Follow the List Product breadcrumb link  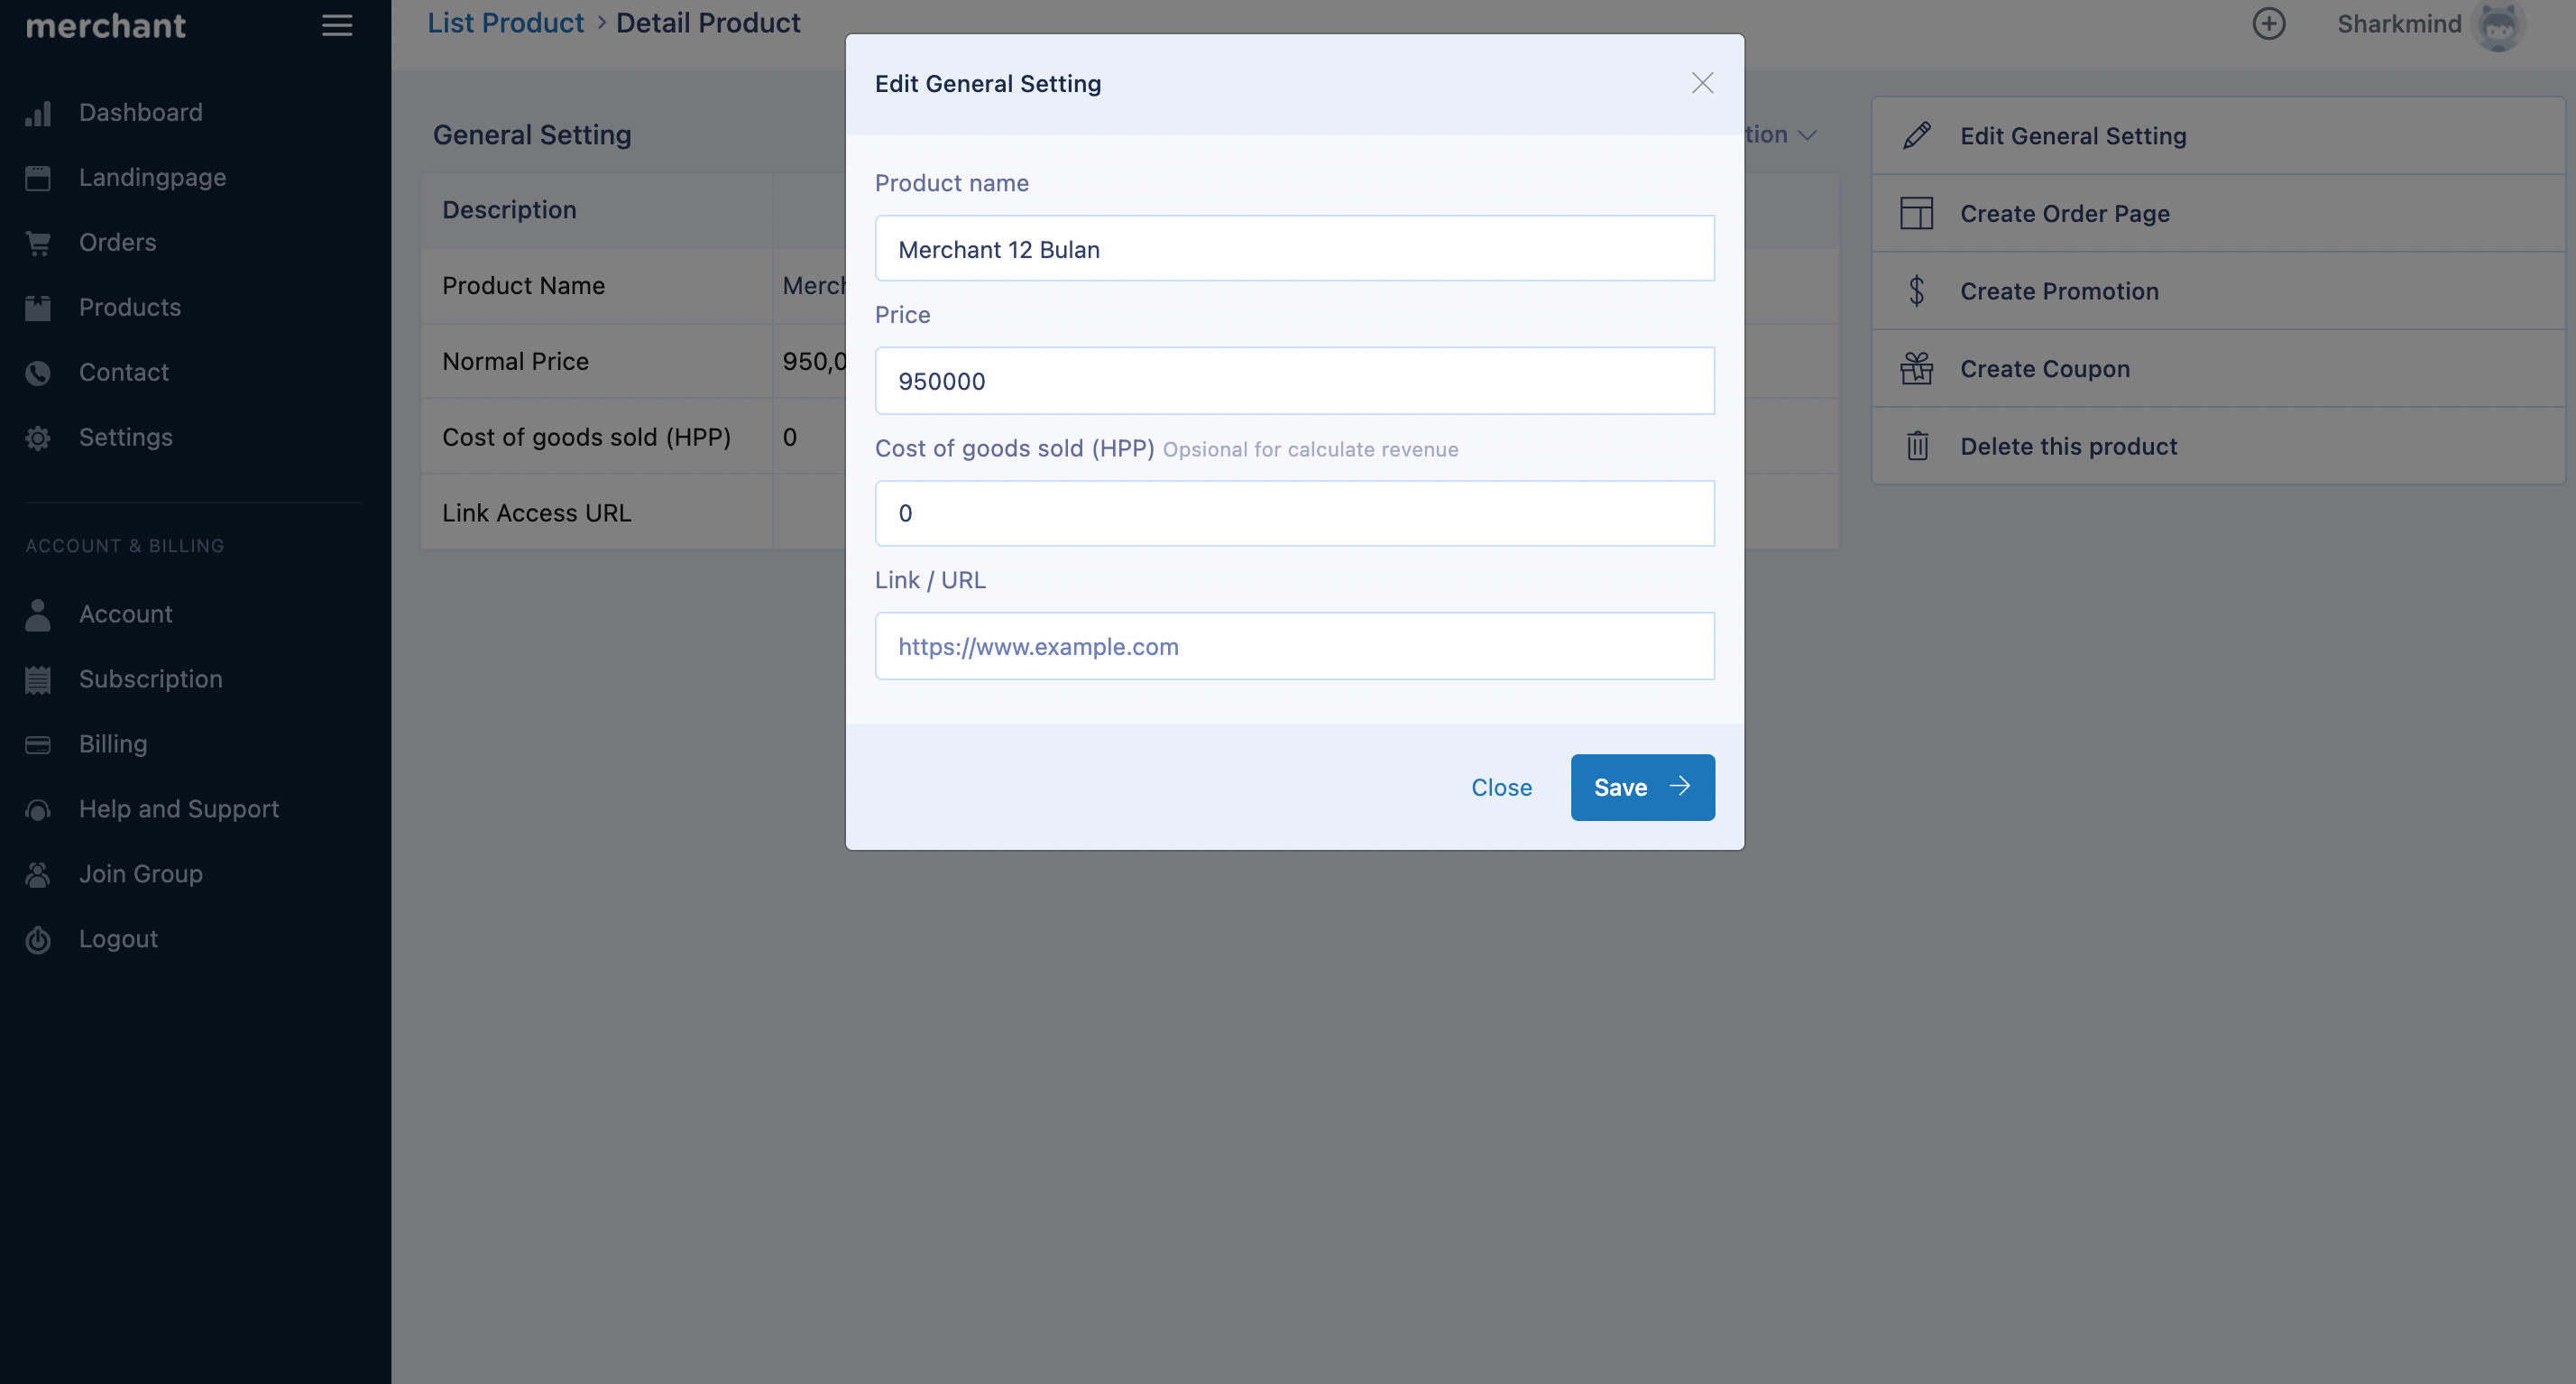click(505, 23)
